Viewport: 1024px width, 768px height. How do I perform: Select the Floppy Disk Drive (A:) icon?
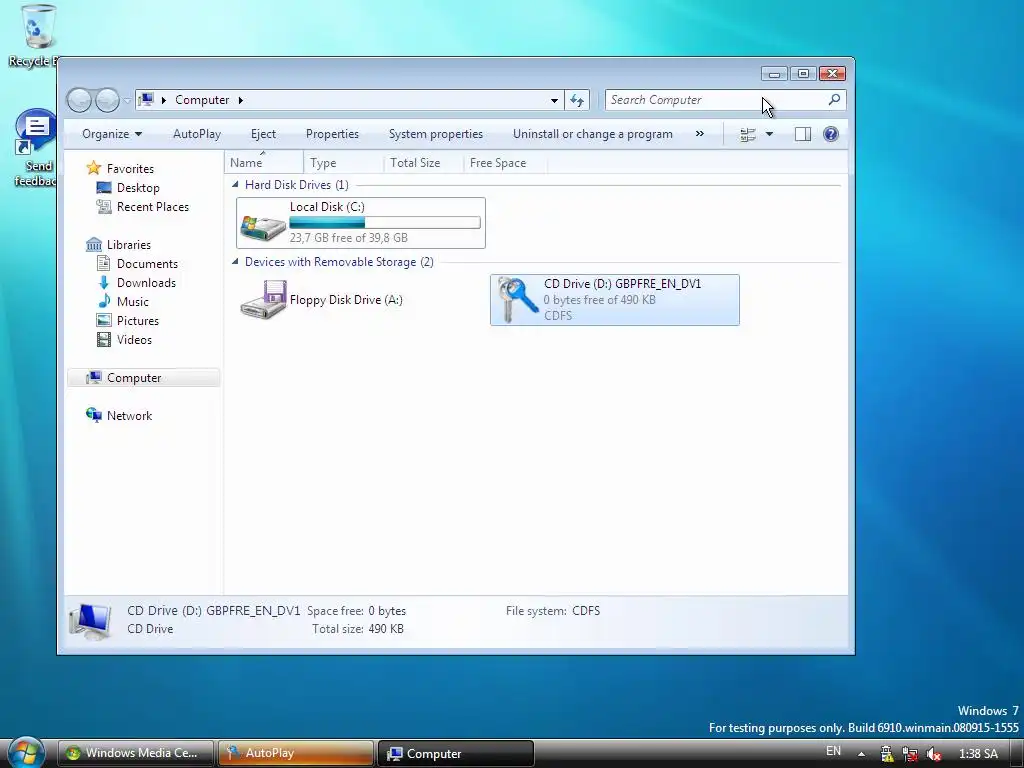(264, 299)
